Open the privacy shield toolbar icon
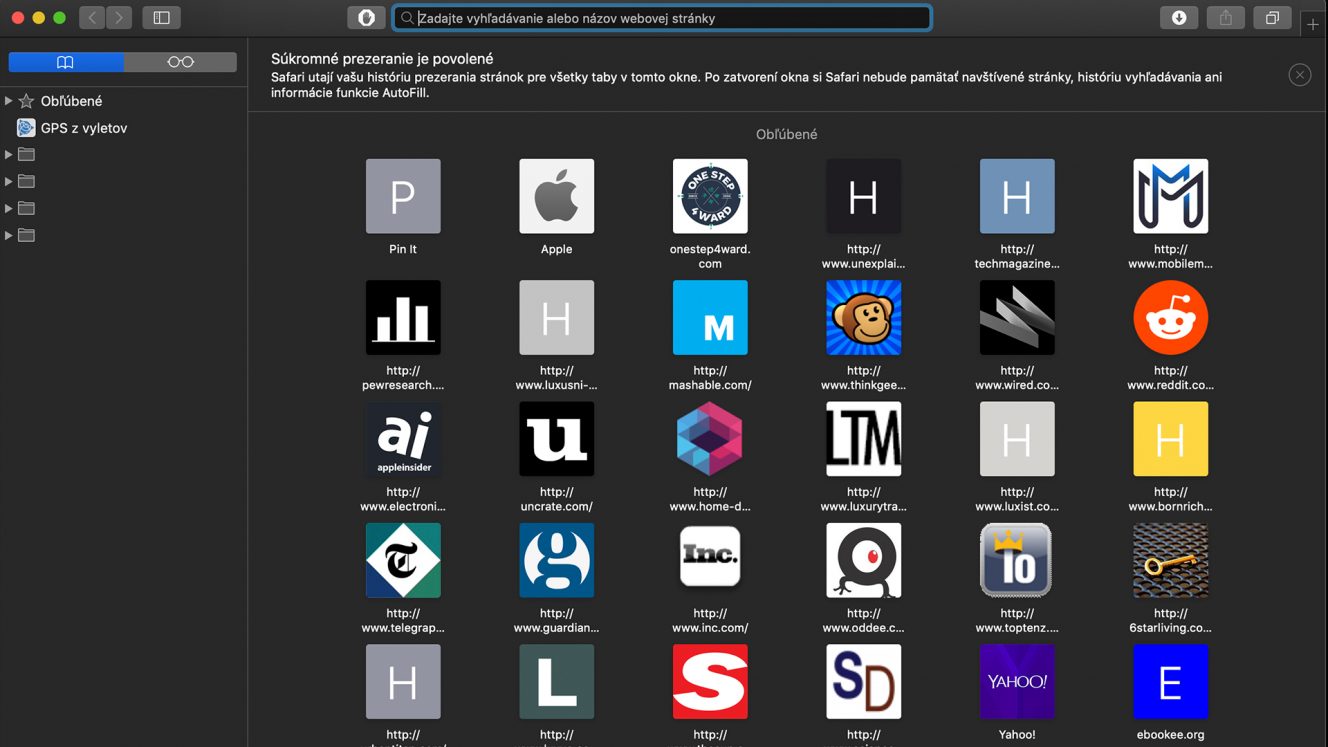 tap(366, 17)
